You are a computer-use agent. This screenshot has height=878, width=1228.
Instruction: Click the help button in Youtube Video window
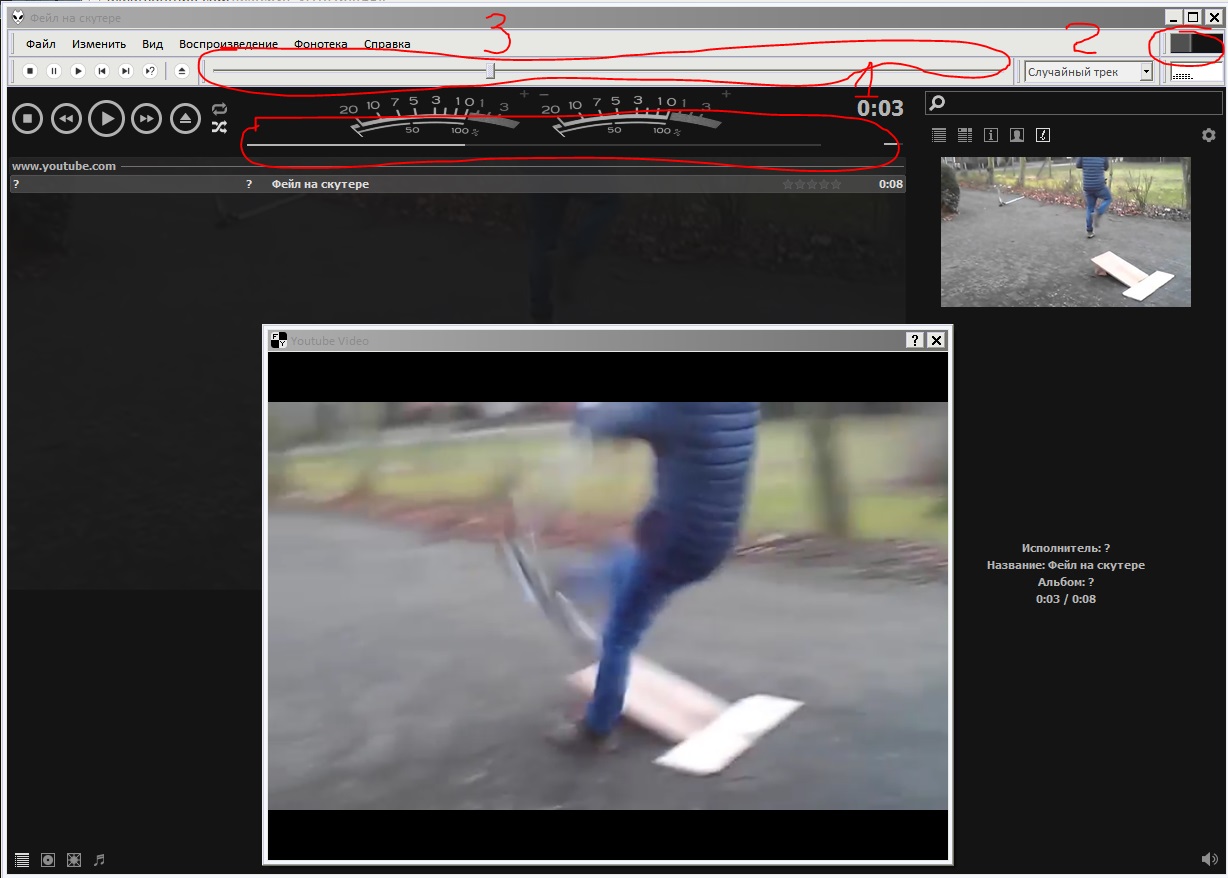[x=915, y=340]
